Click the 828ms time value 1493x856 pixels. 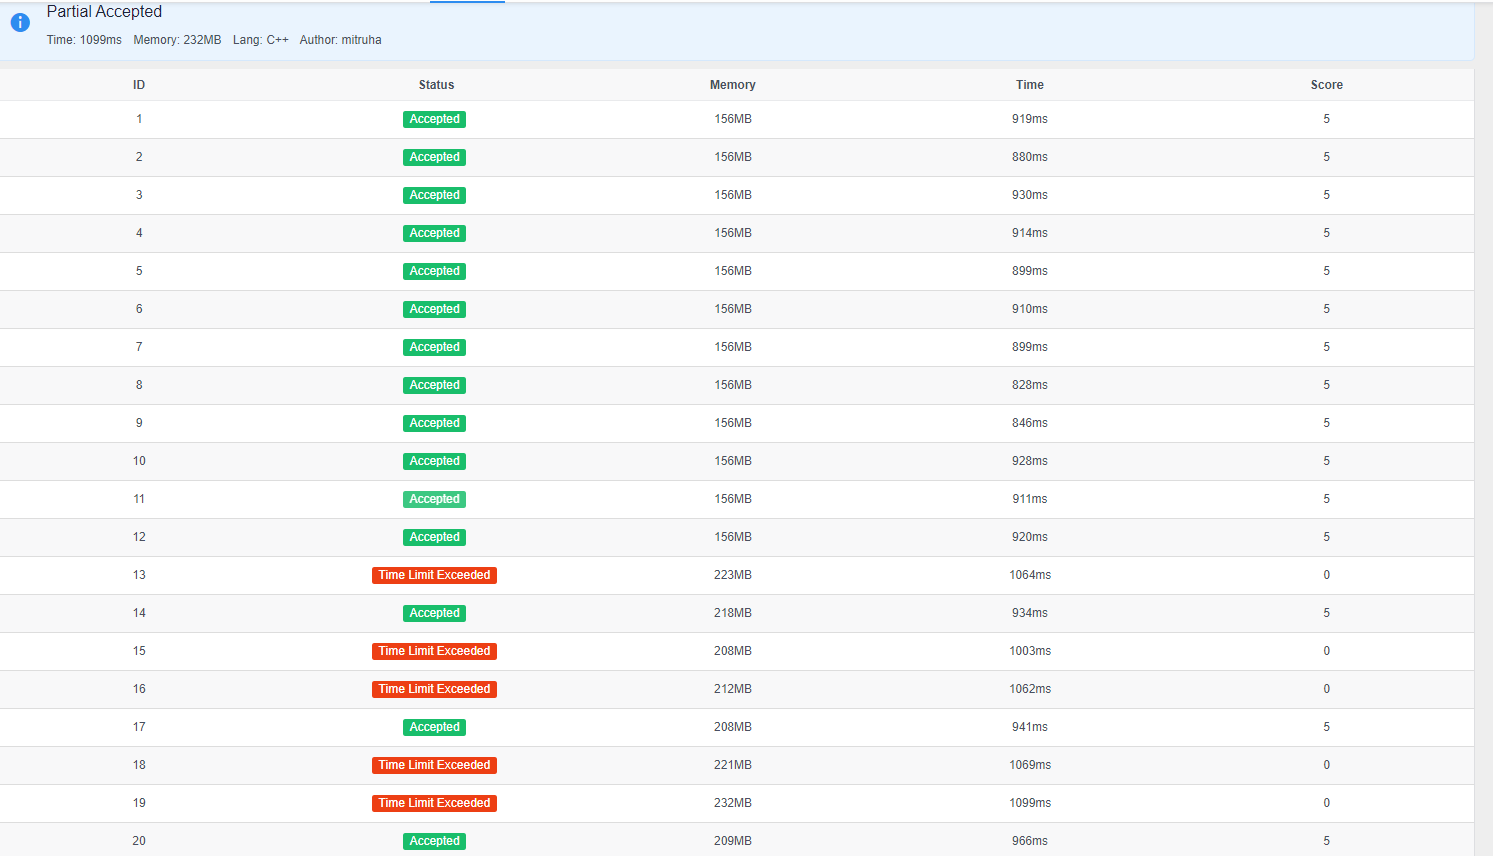(1030, 385)
